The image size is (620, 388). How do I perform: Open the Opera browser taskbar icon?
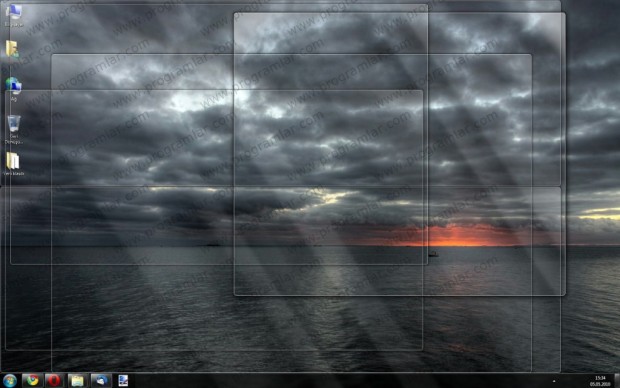(x=55, y=380)
